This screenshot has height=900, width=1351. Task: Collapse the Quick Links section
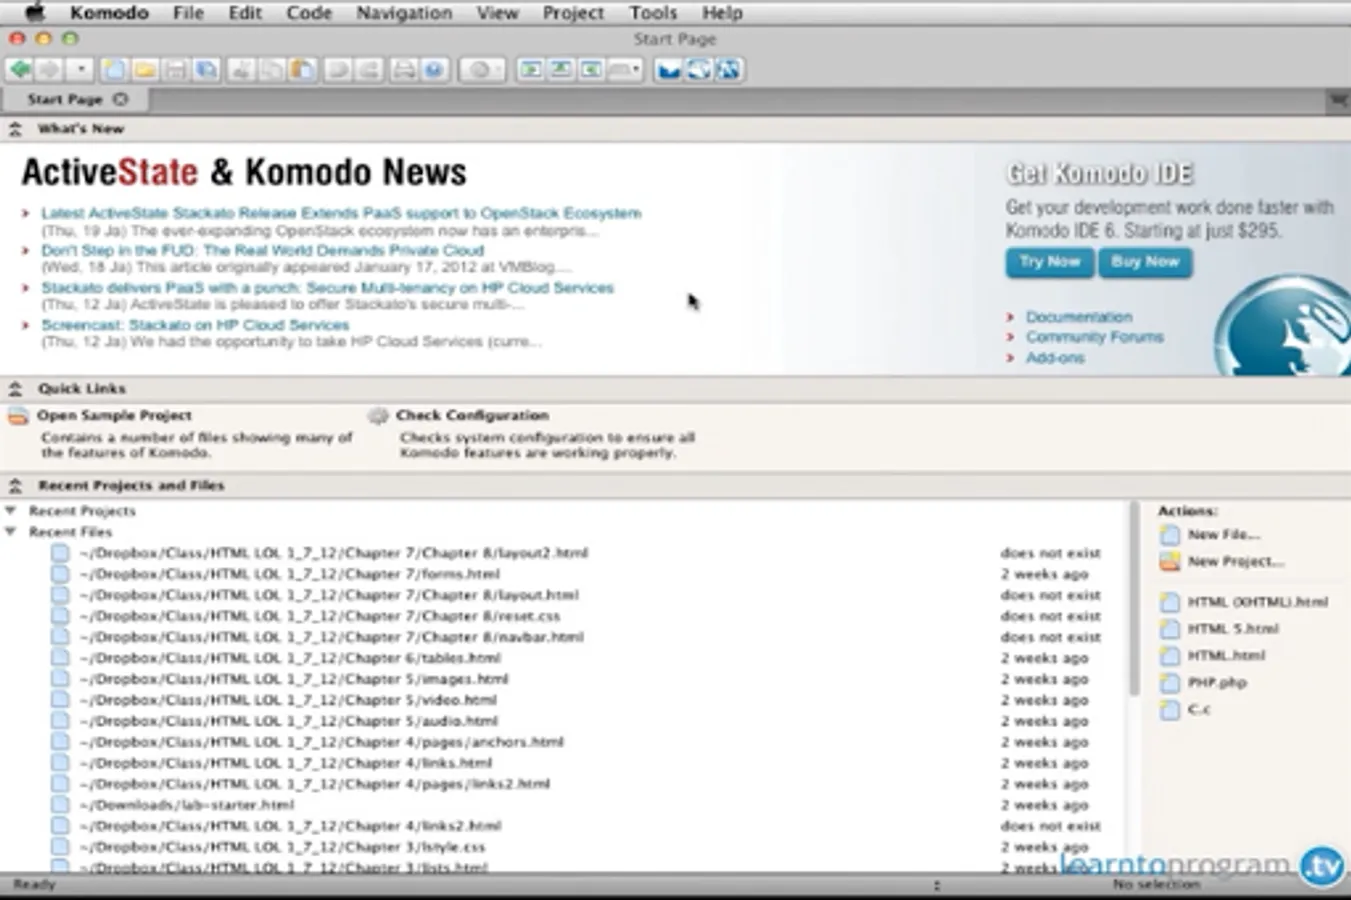coord(15,389)
